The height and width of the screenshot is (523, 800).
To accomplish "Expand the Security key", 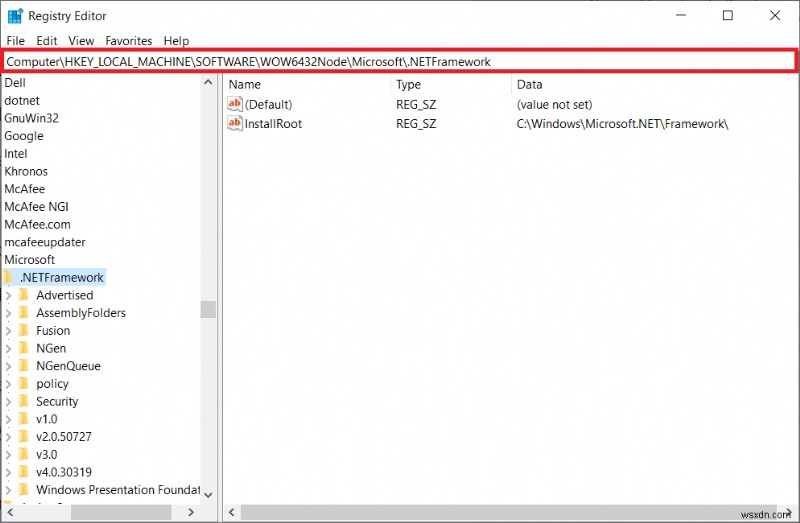I will tap(8, 402).
